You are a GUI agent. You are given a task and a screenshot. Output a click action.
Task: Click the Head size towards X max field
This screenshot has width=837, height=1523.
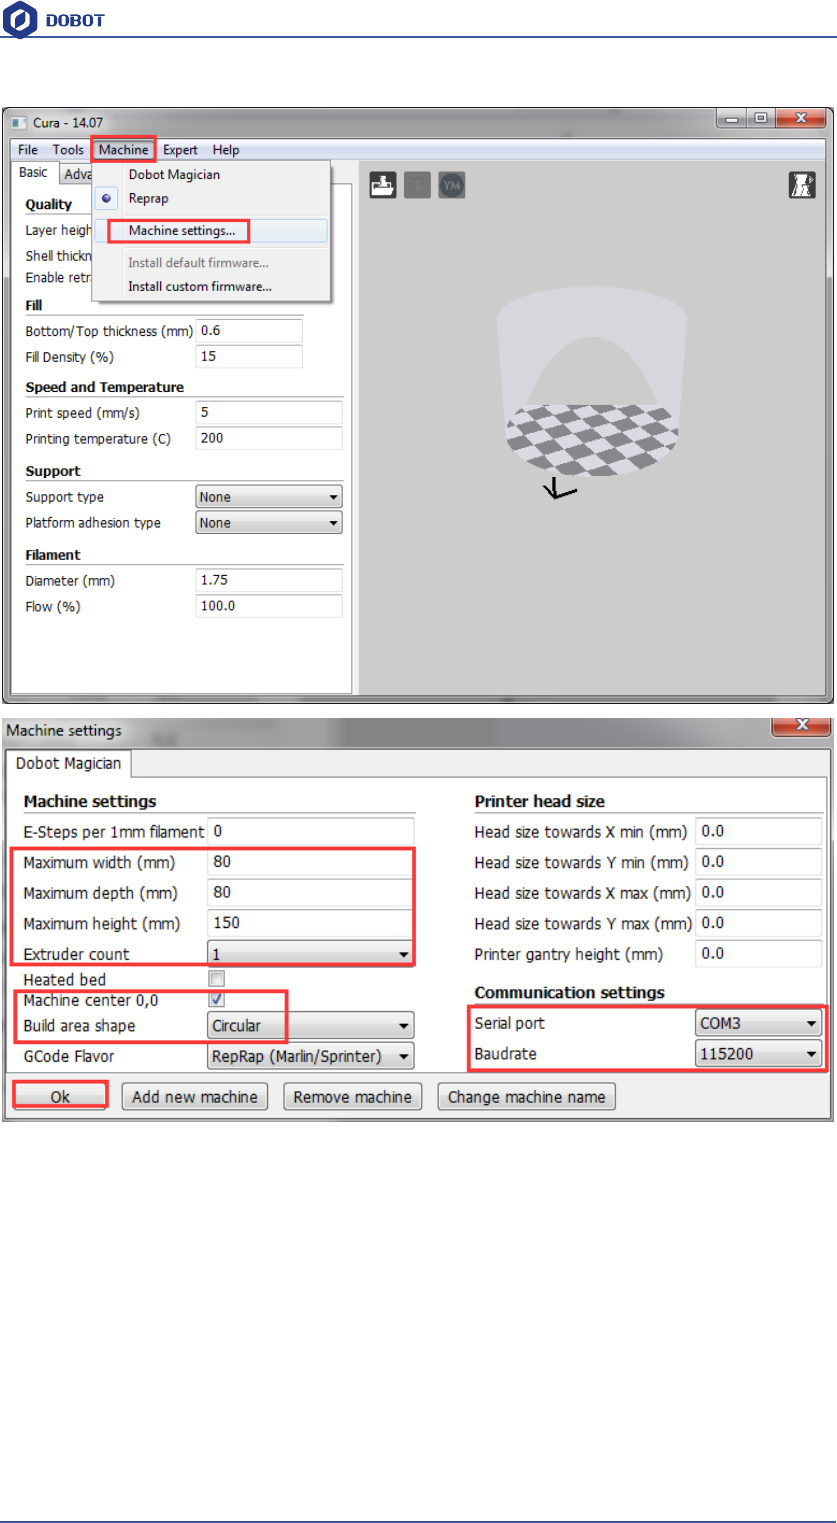point(758,892)
